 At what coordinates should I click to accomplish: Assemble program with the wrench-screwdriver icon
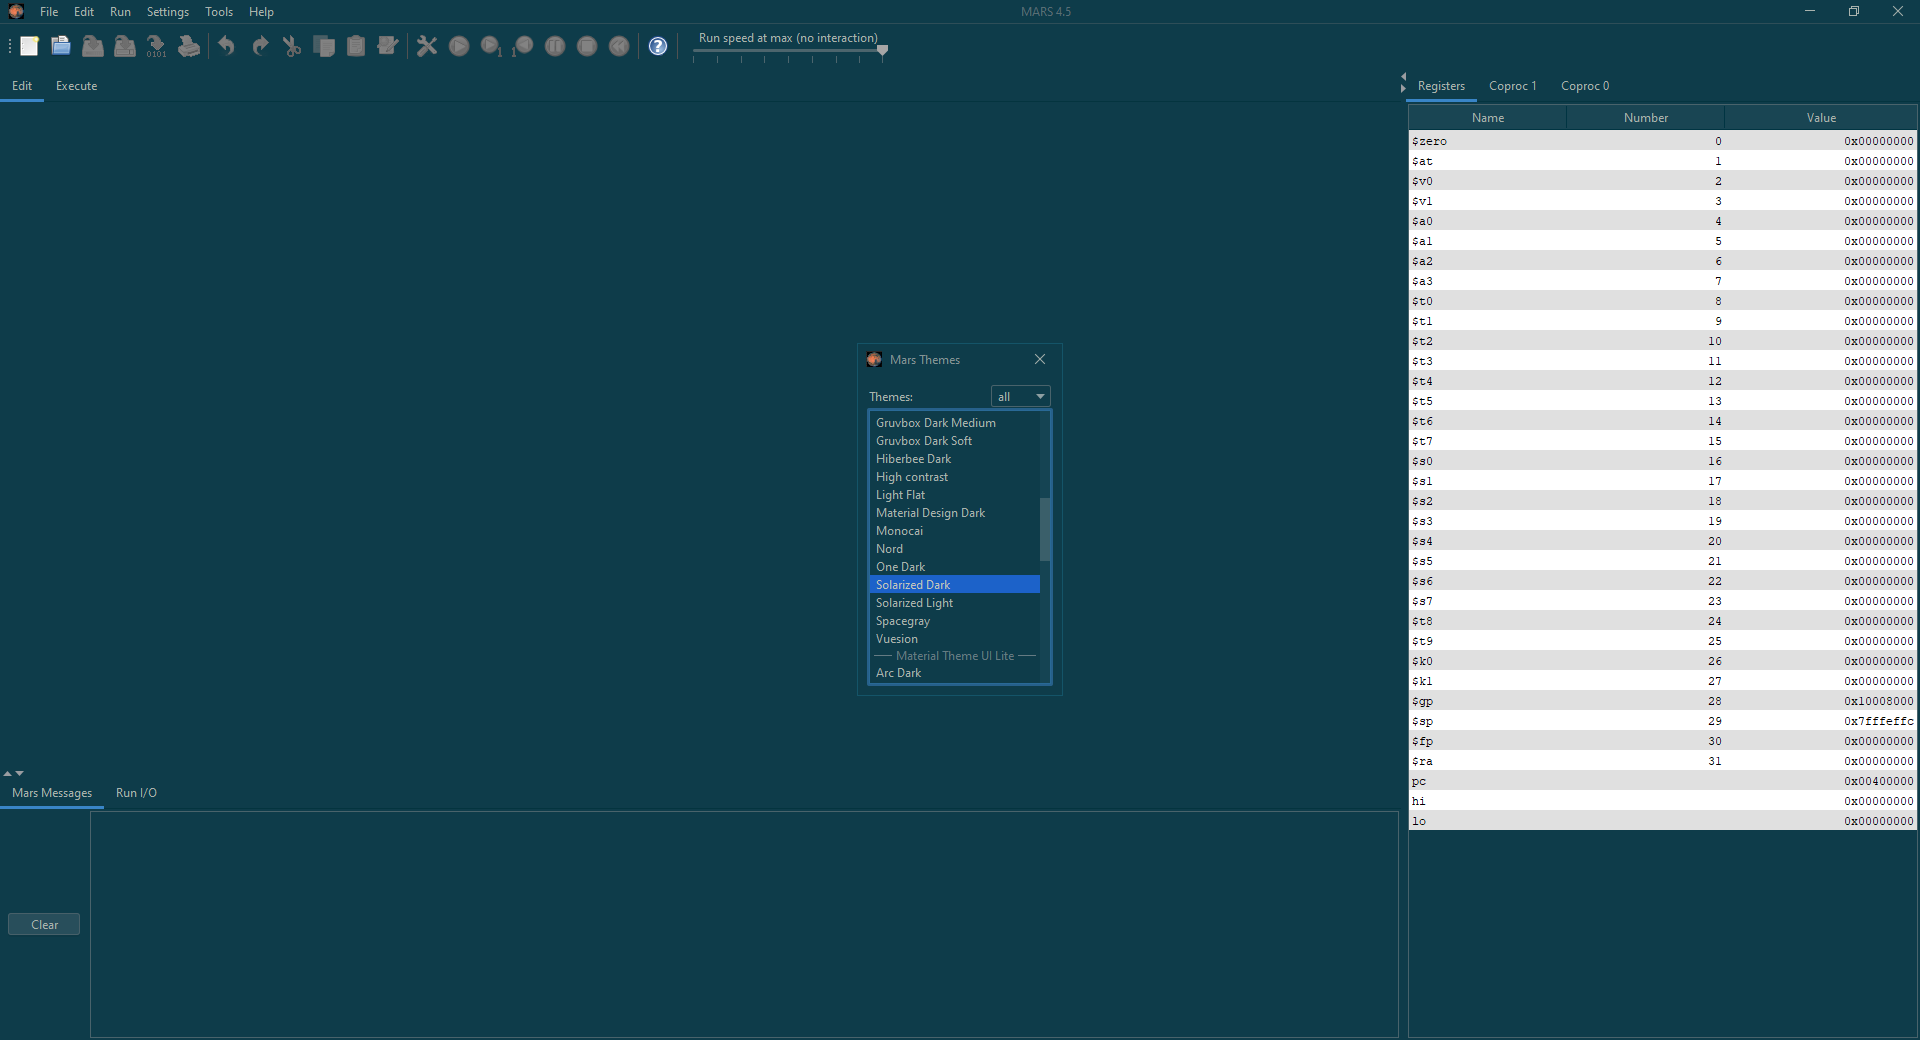tap(427, 46)
